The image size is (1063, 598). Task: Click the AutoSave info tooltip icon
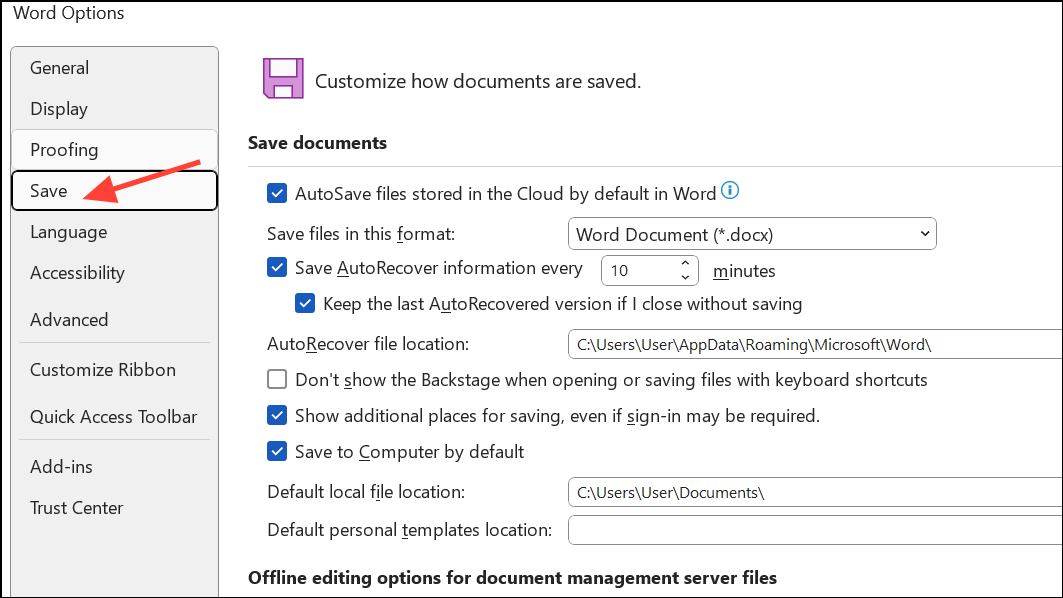(x=729, y=190)
